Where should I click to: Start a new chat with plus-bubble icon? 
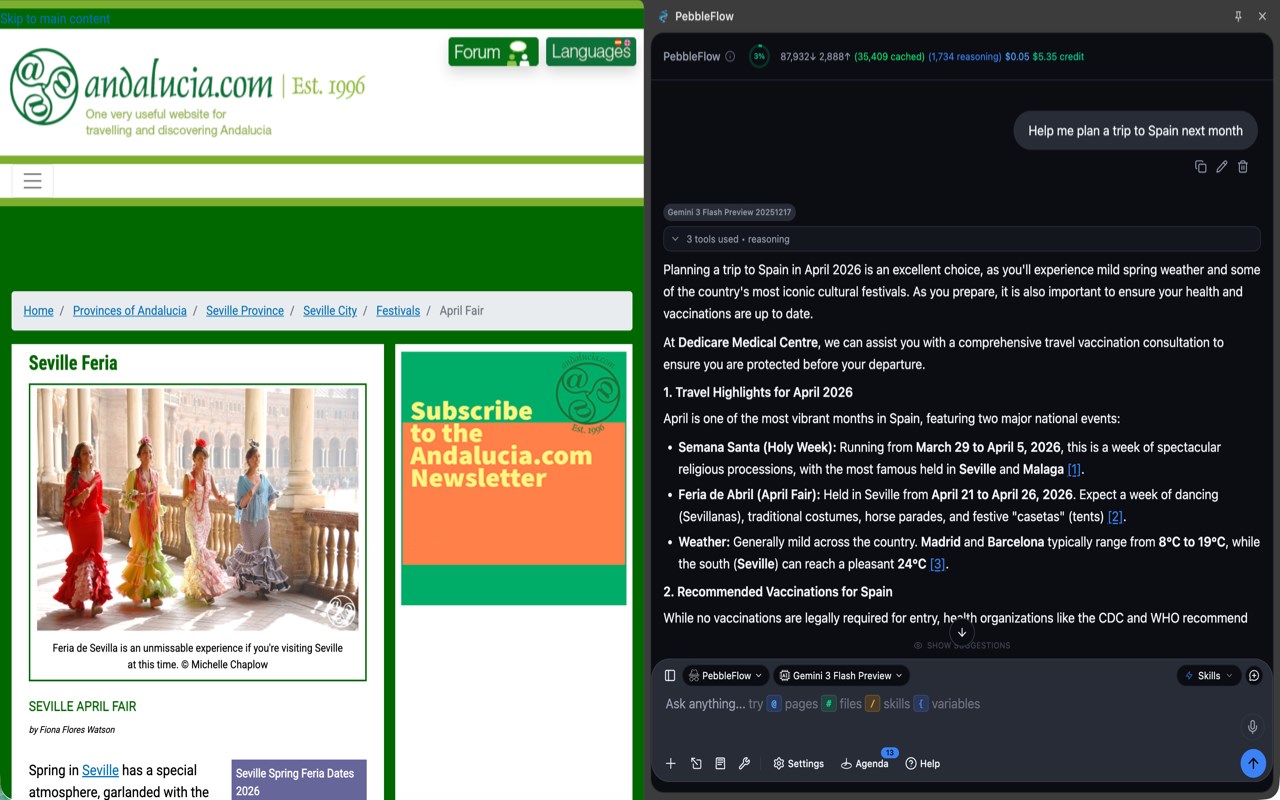(x=1254, y=676)
